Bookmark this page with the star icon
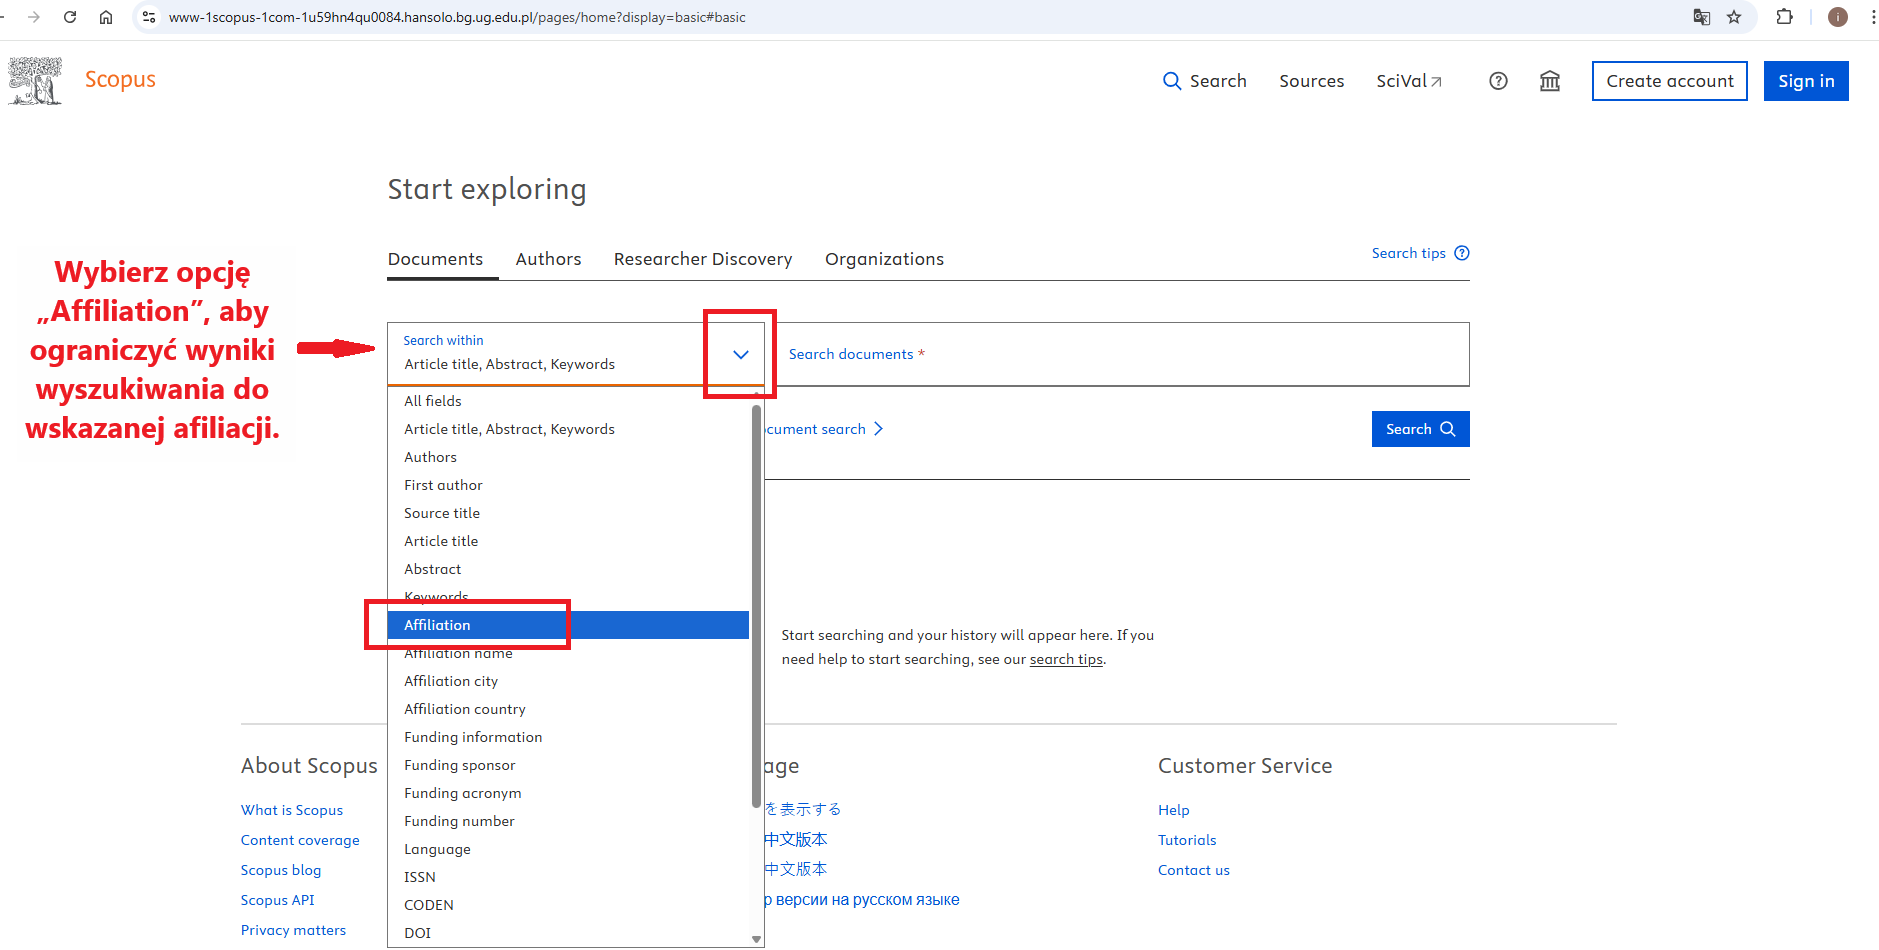Viewport: 1879px width, 950px height. (1734, 17)
